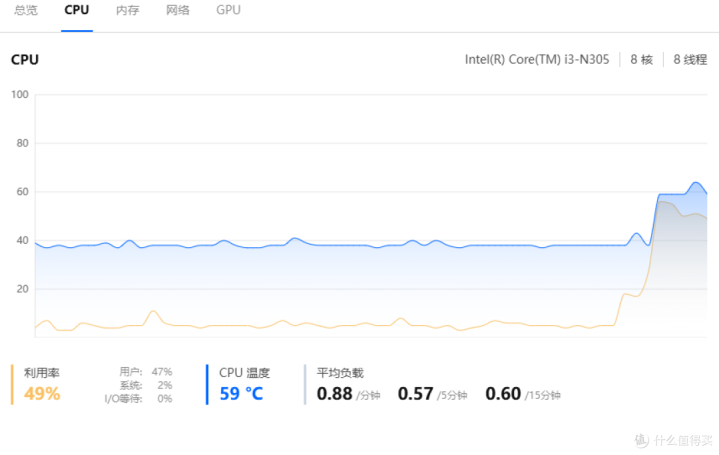Screen dimensions: 719x455
Task: Click the Intel Core i3-N305 processor label
Action: [537, 59]
